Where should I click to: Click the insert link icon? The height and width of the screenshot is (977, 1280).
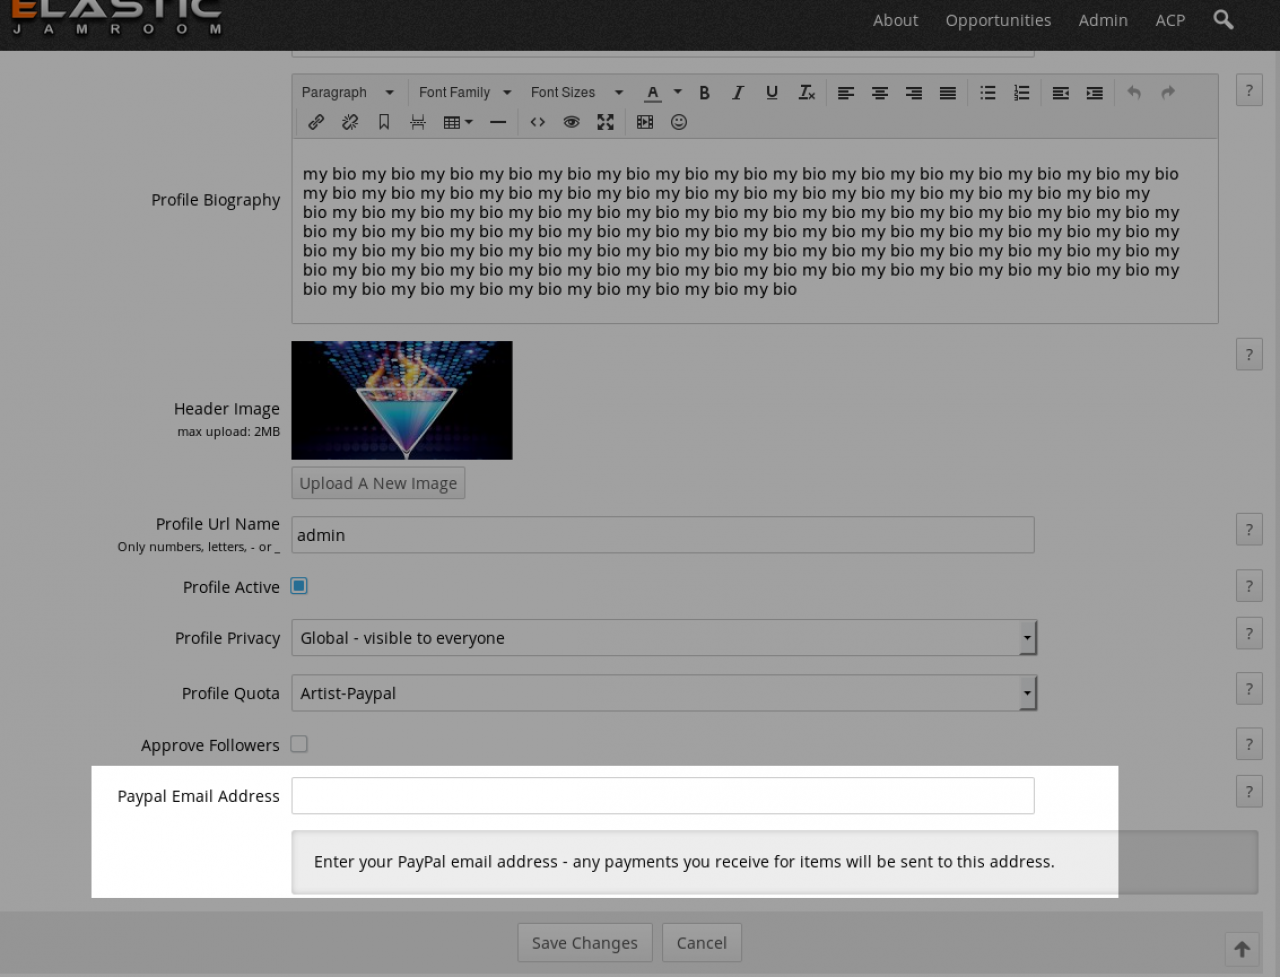pyautogui.click(x=316, y=122)
